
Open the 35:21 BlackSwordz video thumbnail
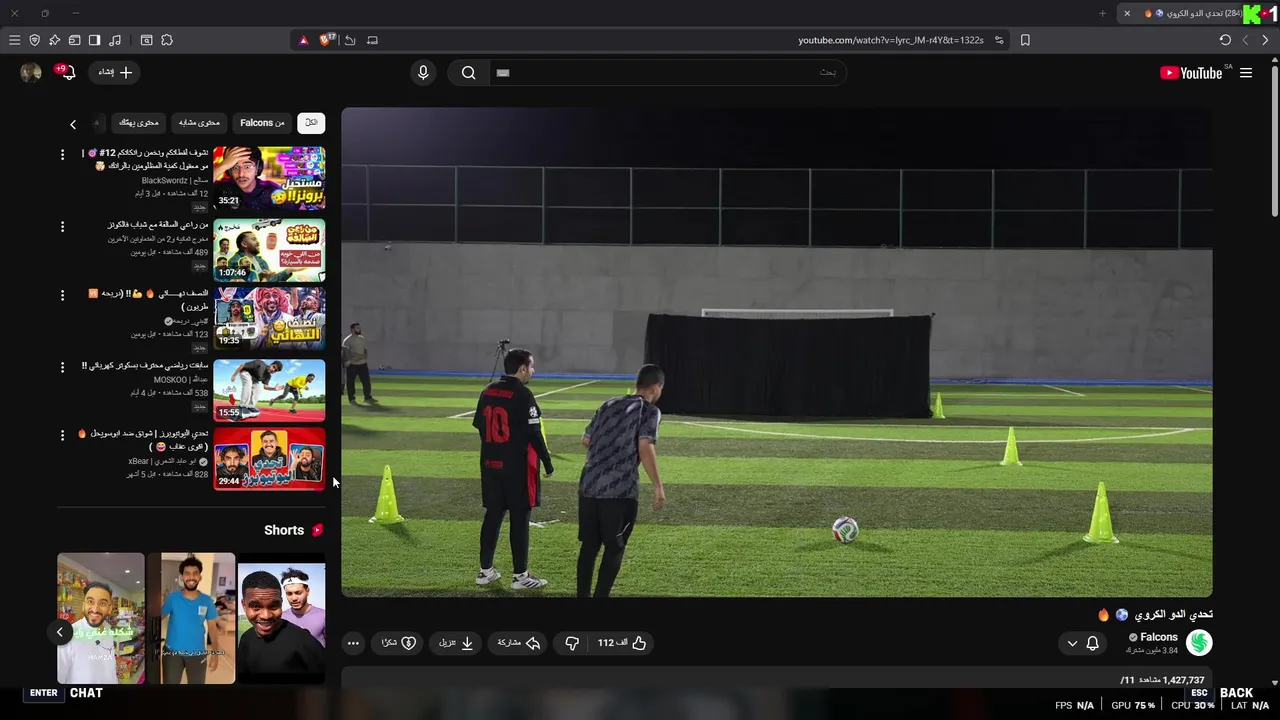(269, 178)
